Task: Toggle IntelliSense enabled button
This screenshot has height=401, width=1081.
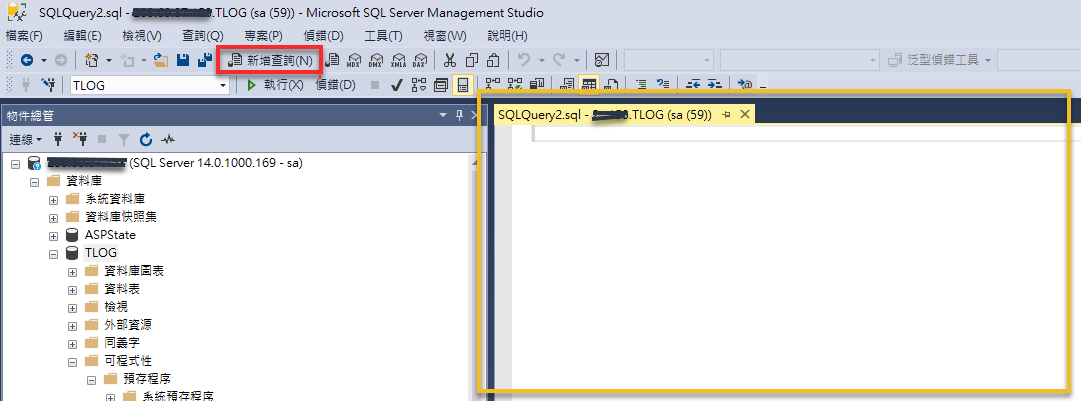Action: click(462, 85)
